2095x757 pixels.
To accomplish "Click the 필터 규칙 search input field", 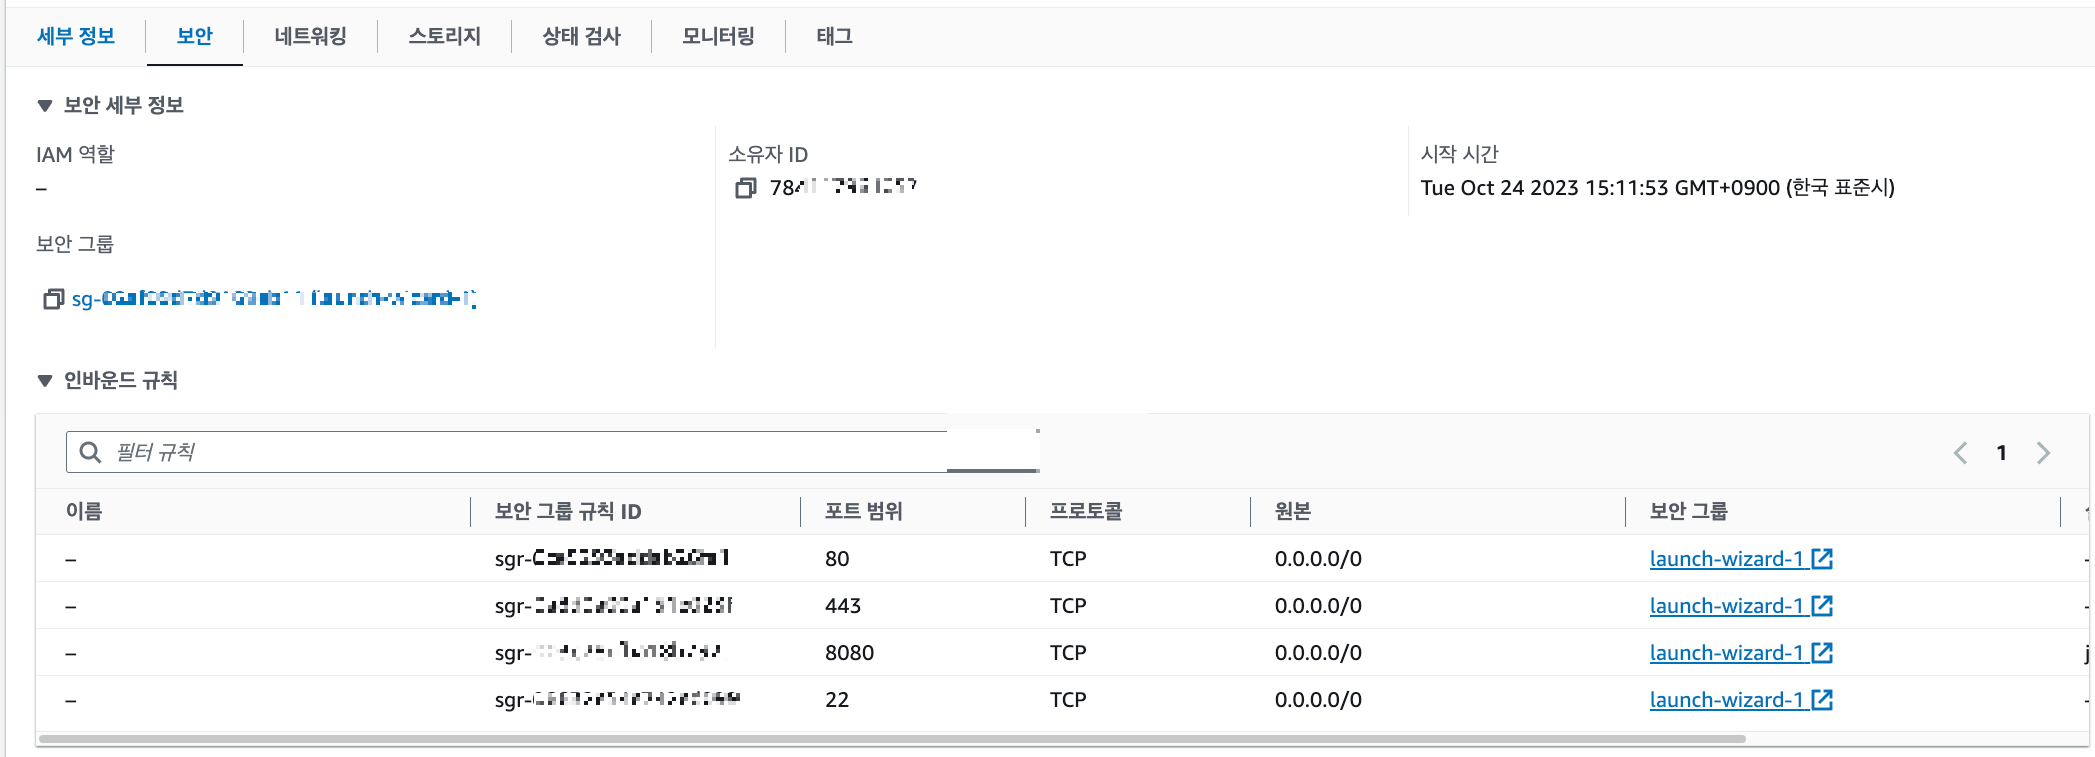I will tap(553, 452).
